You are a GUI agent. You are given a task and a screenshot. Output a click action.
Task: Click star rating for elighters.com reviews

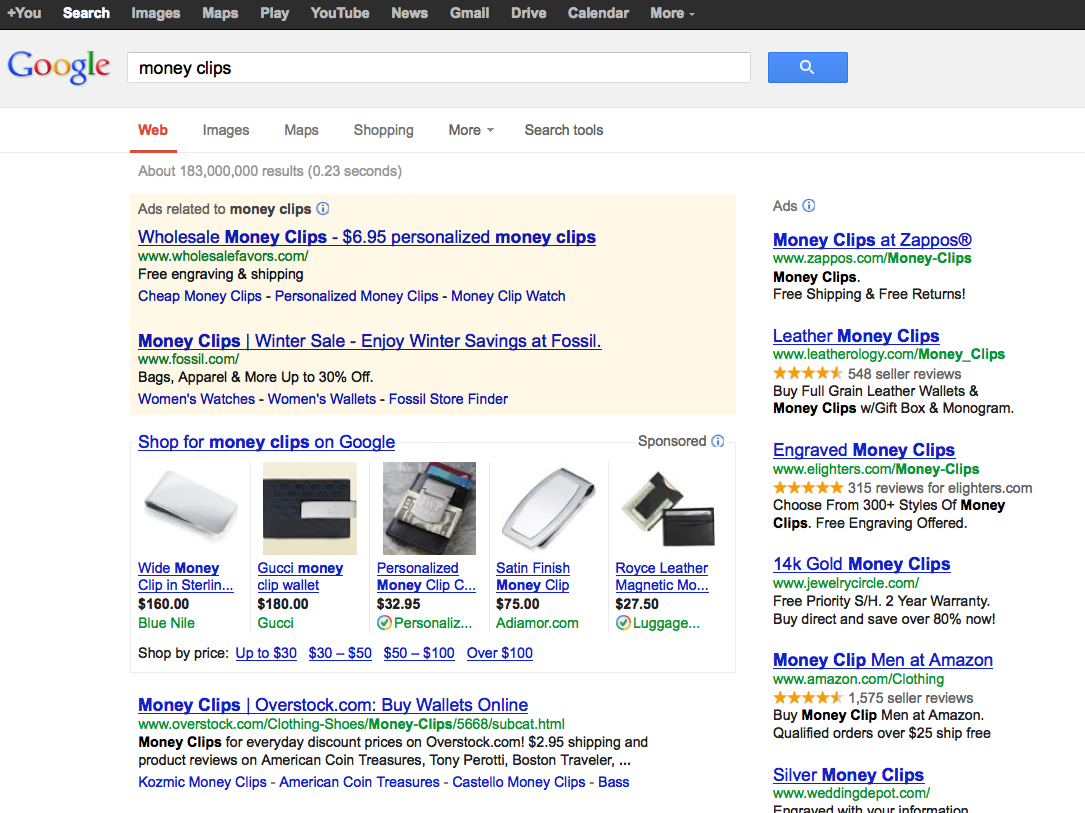click(808, 488)
